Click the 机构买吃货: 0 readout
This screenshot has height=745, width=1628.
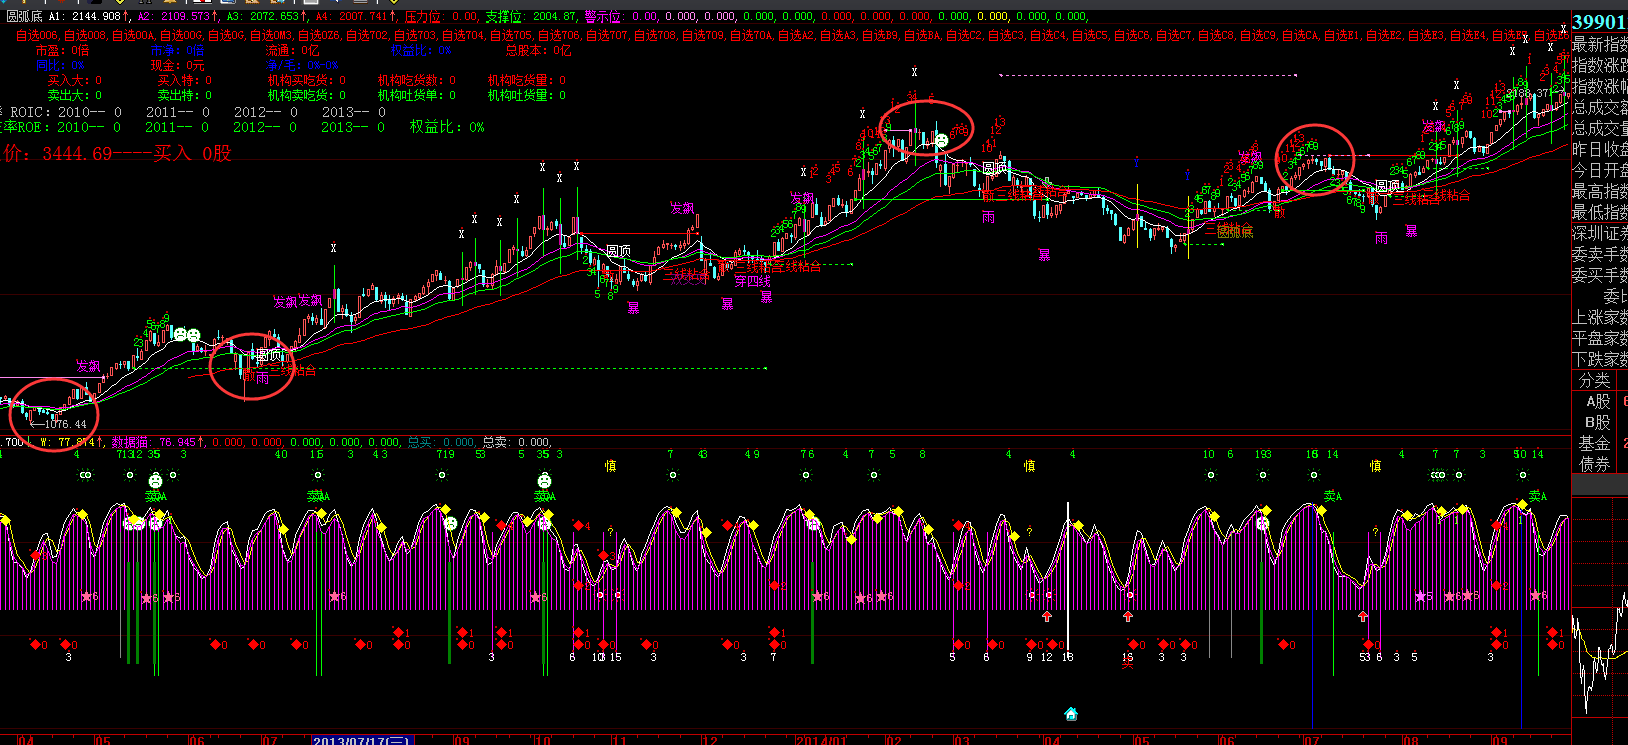307,80
